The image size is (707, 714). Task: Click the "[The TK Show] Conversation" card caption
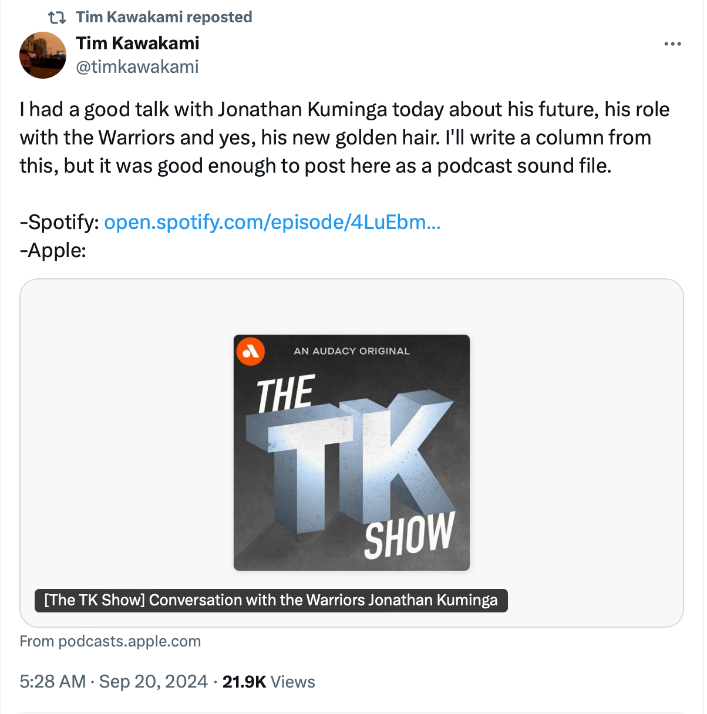point(271,600)
